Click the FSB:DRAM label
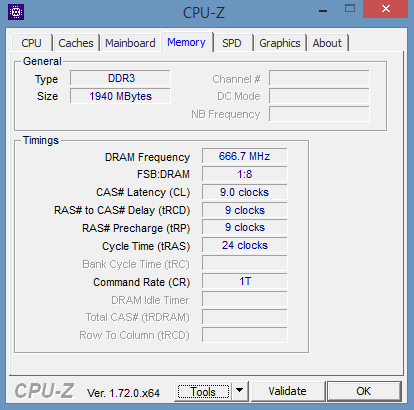Image resolution: width=414 pixels, height=410 pixels. pos(163,174)
